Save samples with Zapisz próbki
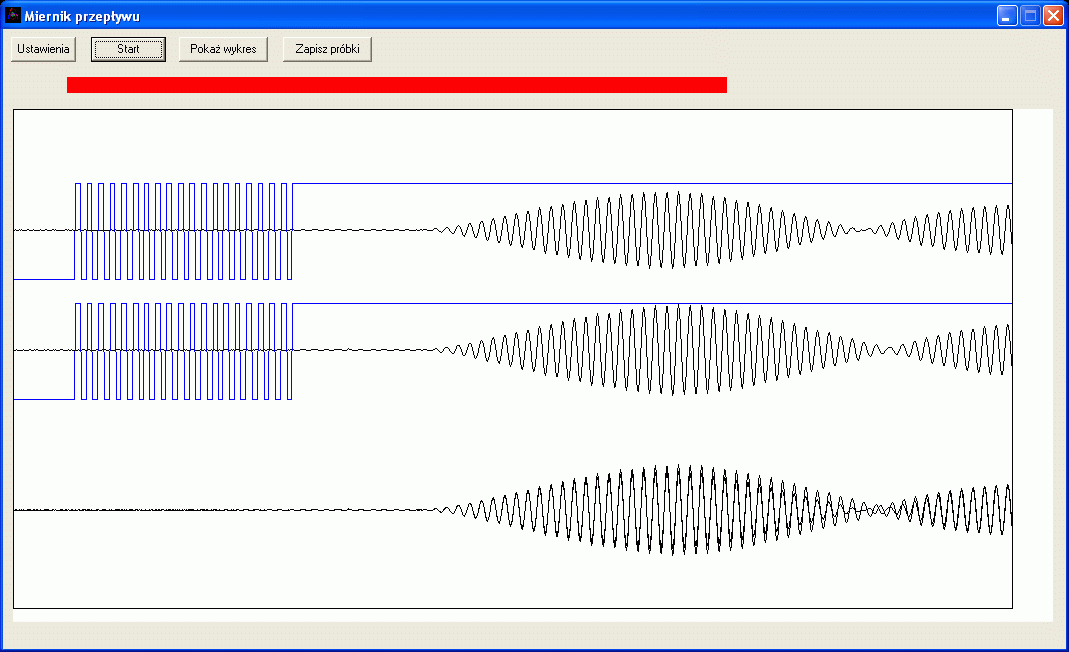Viewport: 1069px width, 652px height. [327, 49]
